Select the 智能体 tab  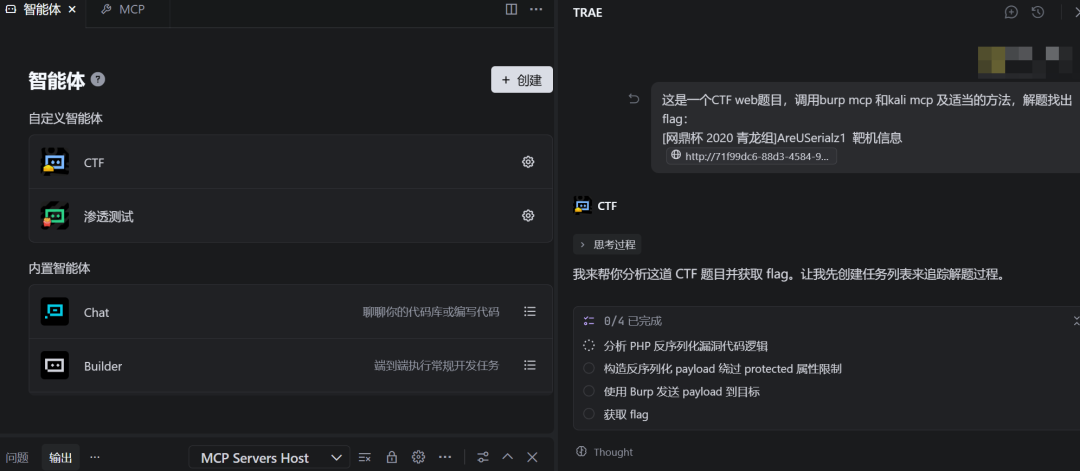pos(43,10)
